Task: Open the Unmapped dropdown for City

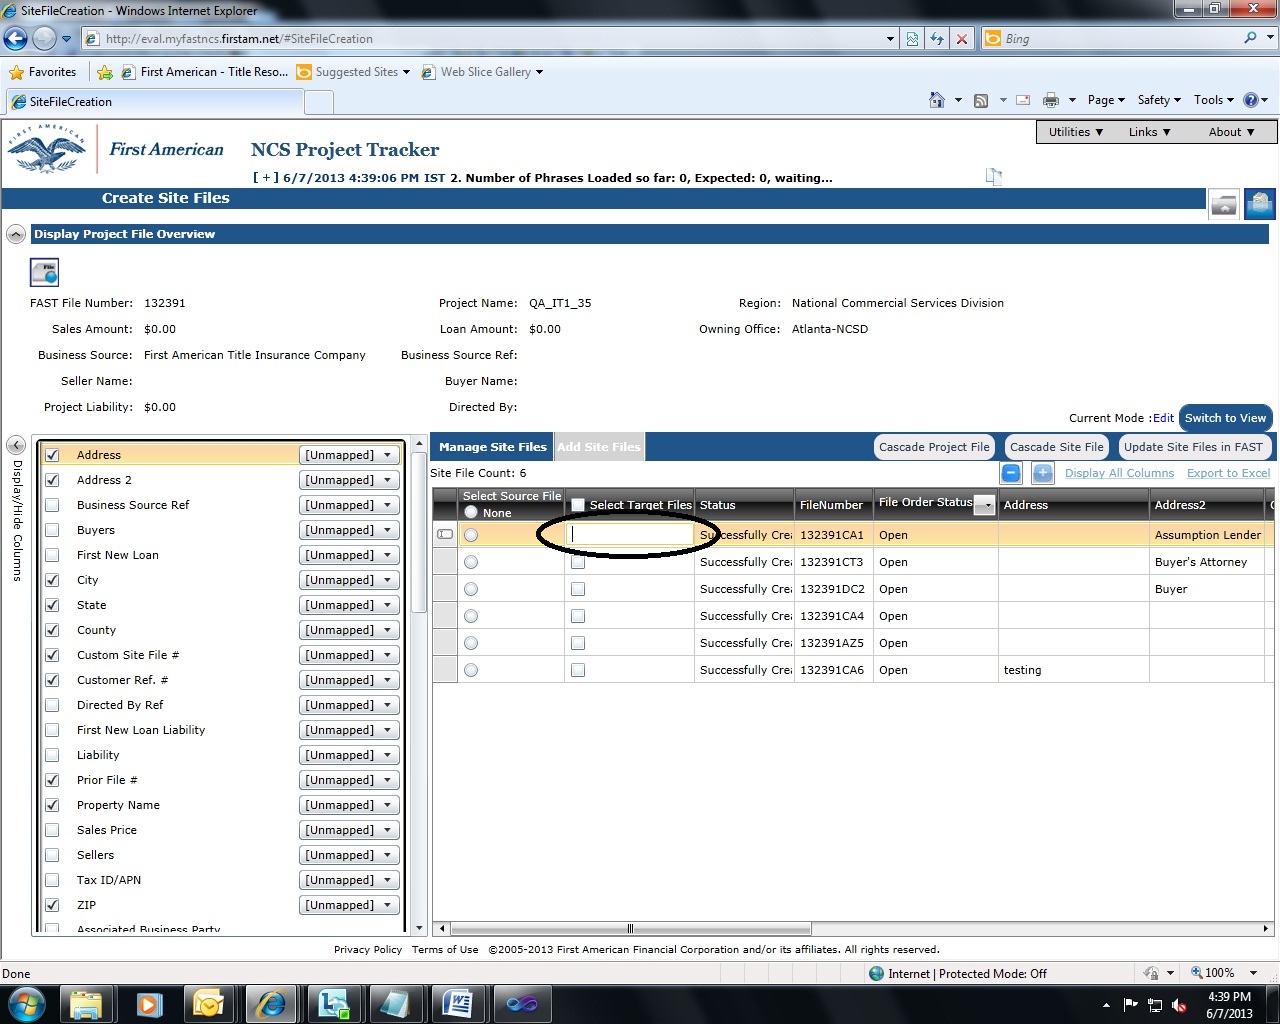Action: click(x=349, y=580)
